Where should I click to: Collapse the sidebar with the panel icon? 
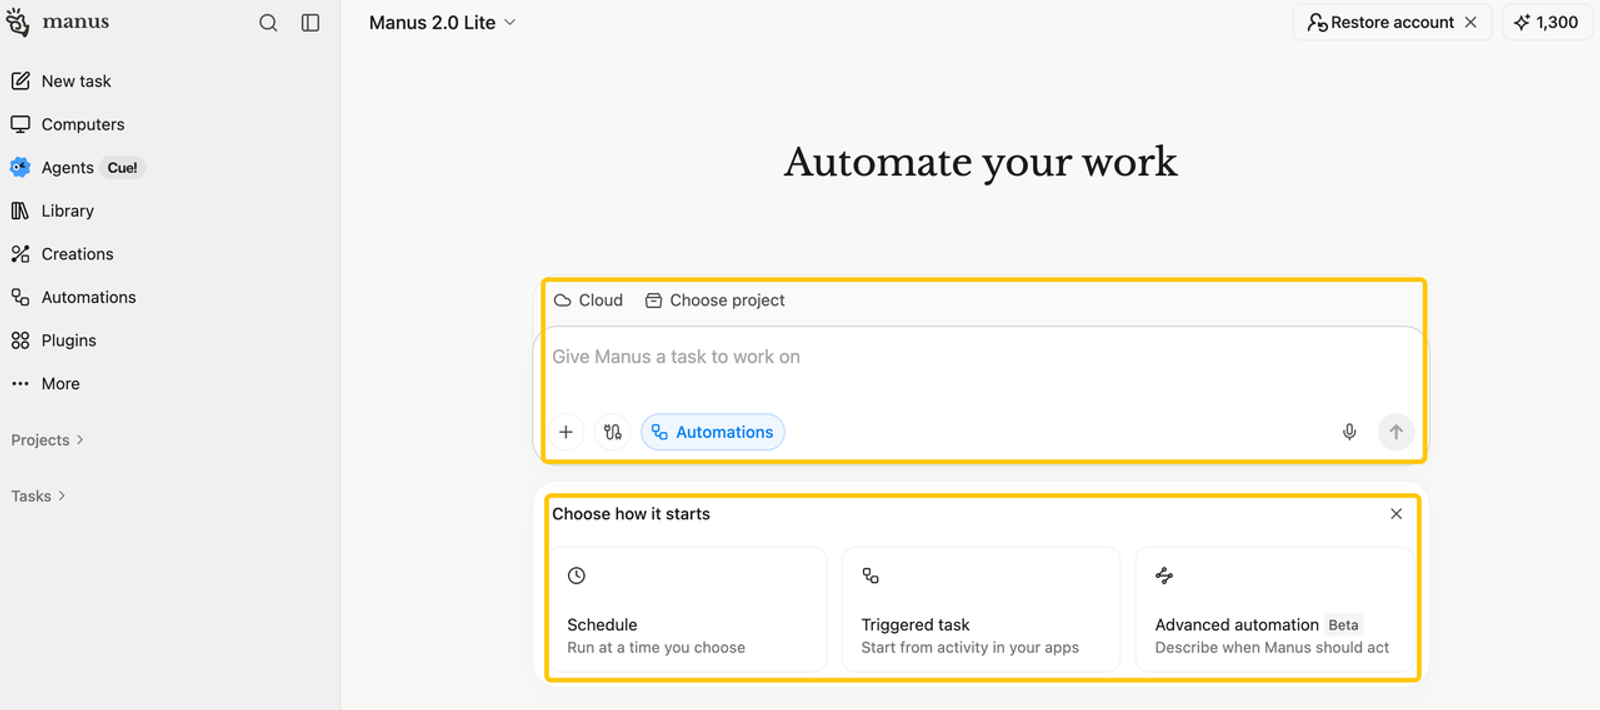(x=310, y=22)
